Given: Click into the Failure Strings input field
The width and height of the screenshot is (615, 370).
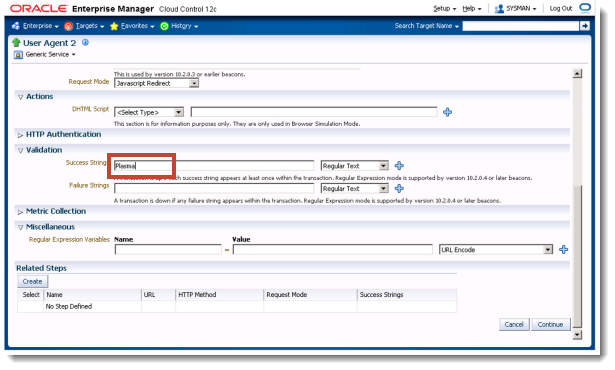Looking at the screenshot, I should (214, 188).
